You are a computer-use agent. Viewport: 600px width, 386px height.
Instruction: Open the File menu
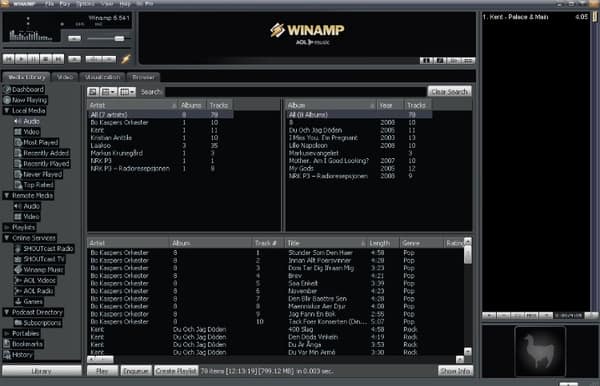[x=50, y=4]
